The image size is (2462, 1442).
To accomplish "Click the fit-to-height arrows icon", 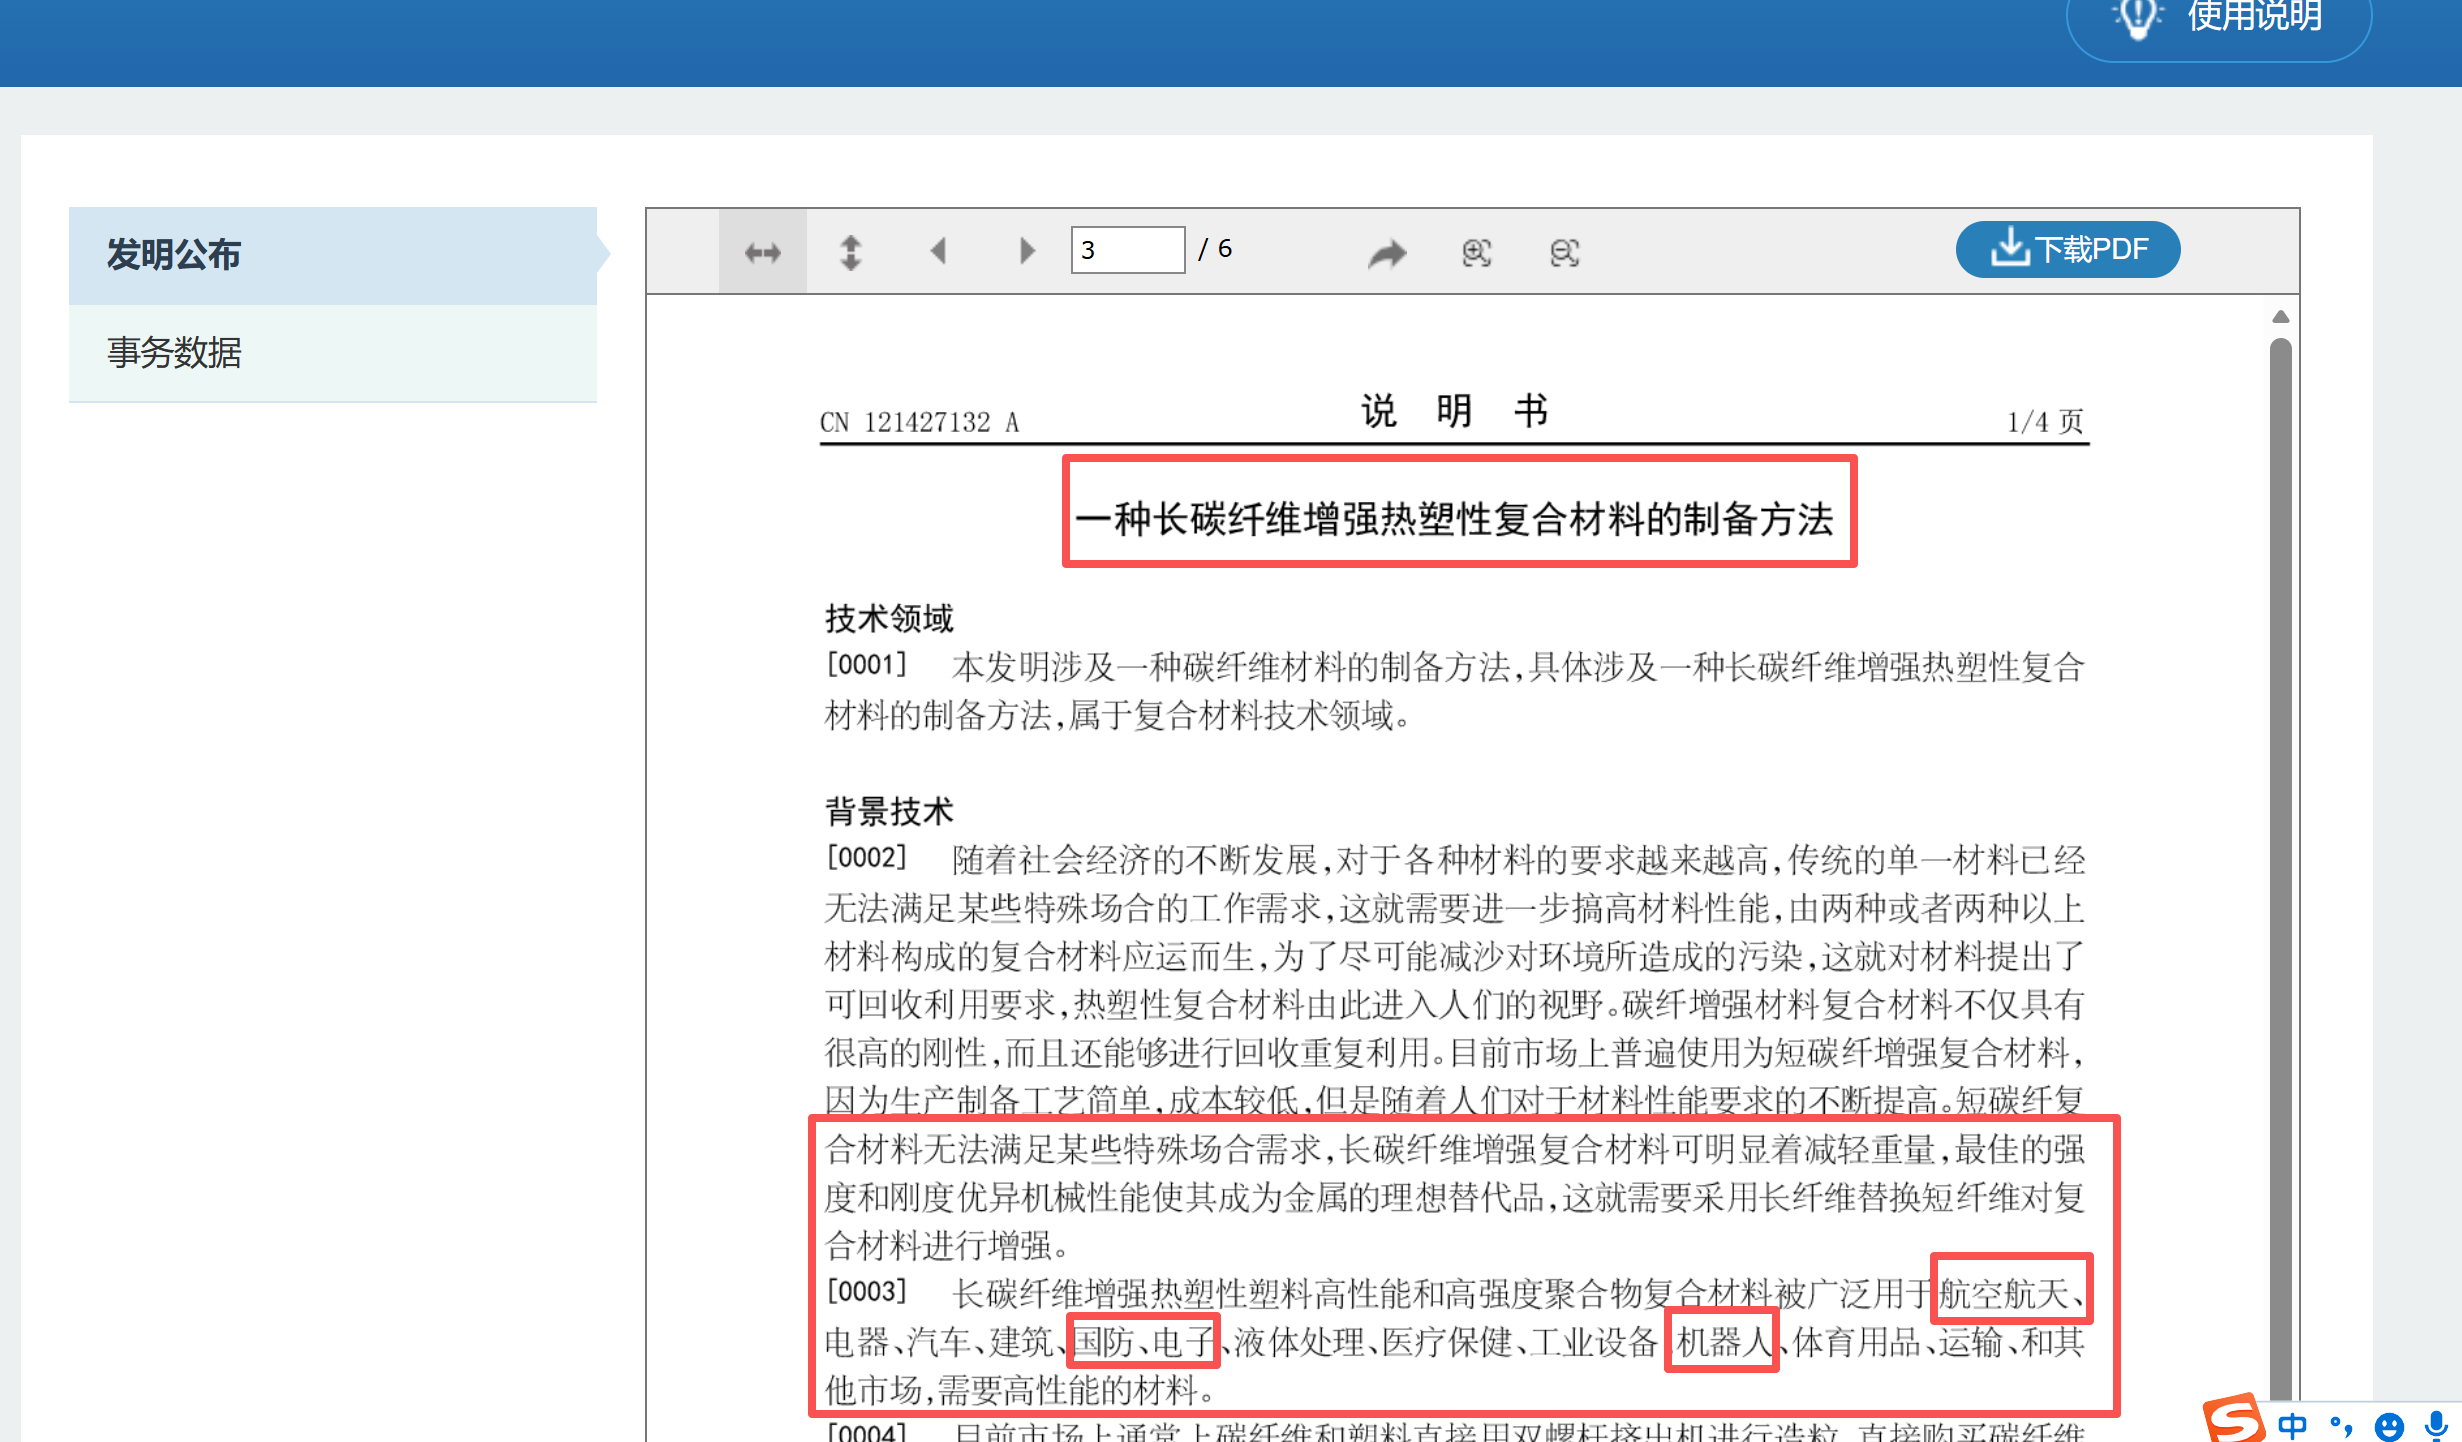I will (x=850, y=252).
